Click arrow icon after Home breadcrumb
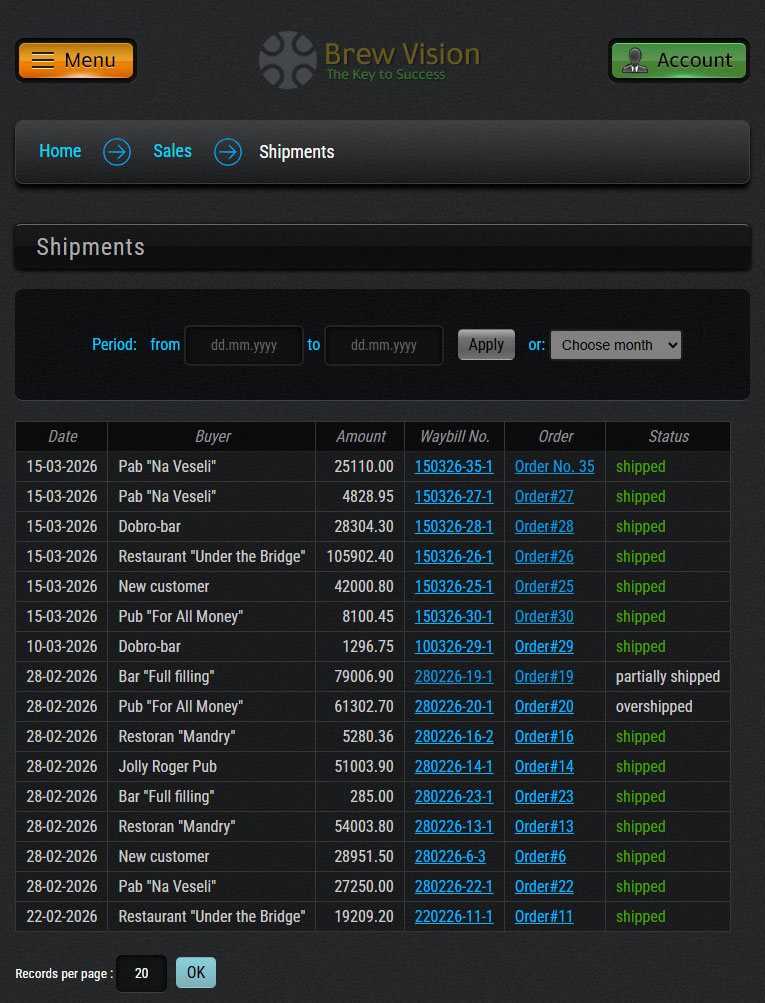Viewport: 765px width, 1003px height. tap(117, 152)
